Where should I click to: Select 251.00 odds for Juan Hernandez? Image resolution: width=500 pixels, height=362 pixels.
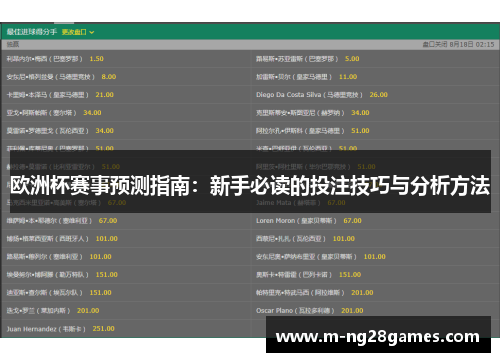[104, 329]
